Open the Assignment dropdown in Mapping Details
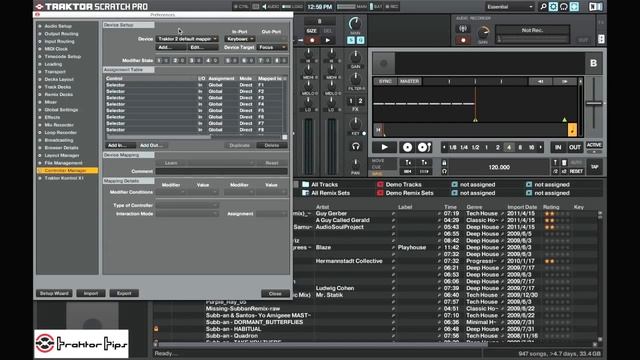This screenshot has width=640, height=360. tap(272, 214)
